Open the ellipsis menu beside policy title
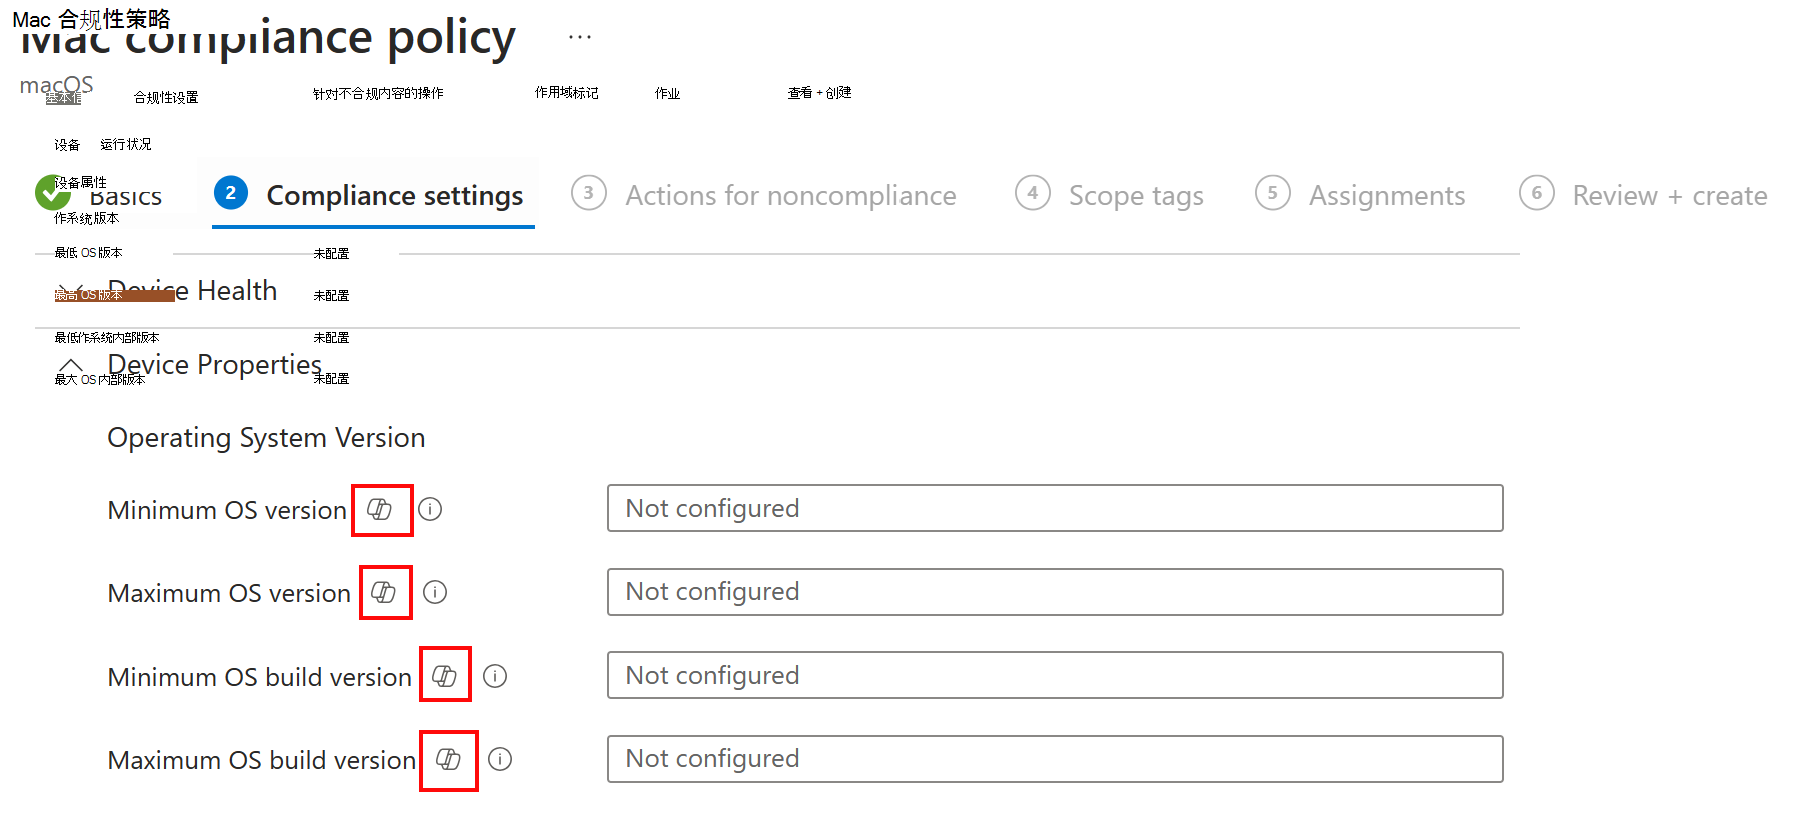 [x=580, y=37]
